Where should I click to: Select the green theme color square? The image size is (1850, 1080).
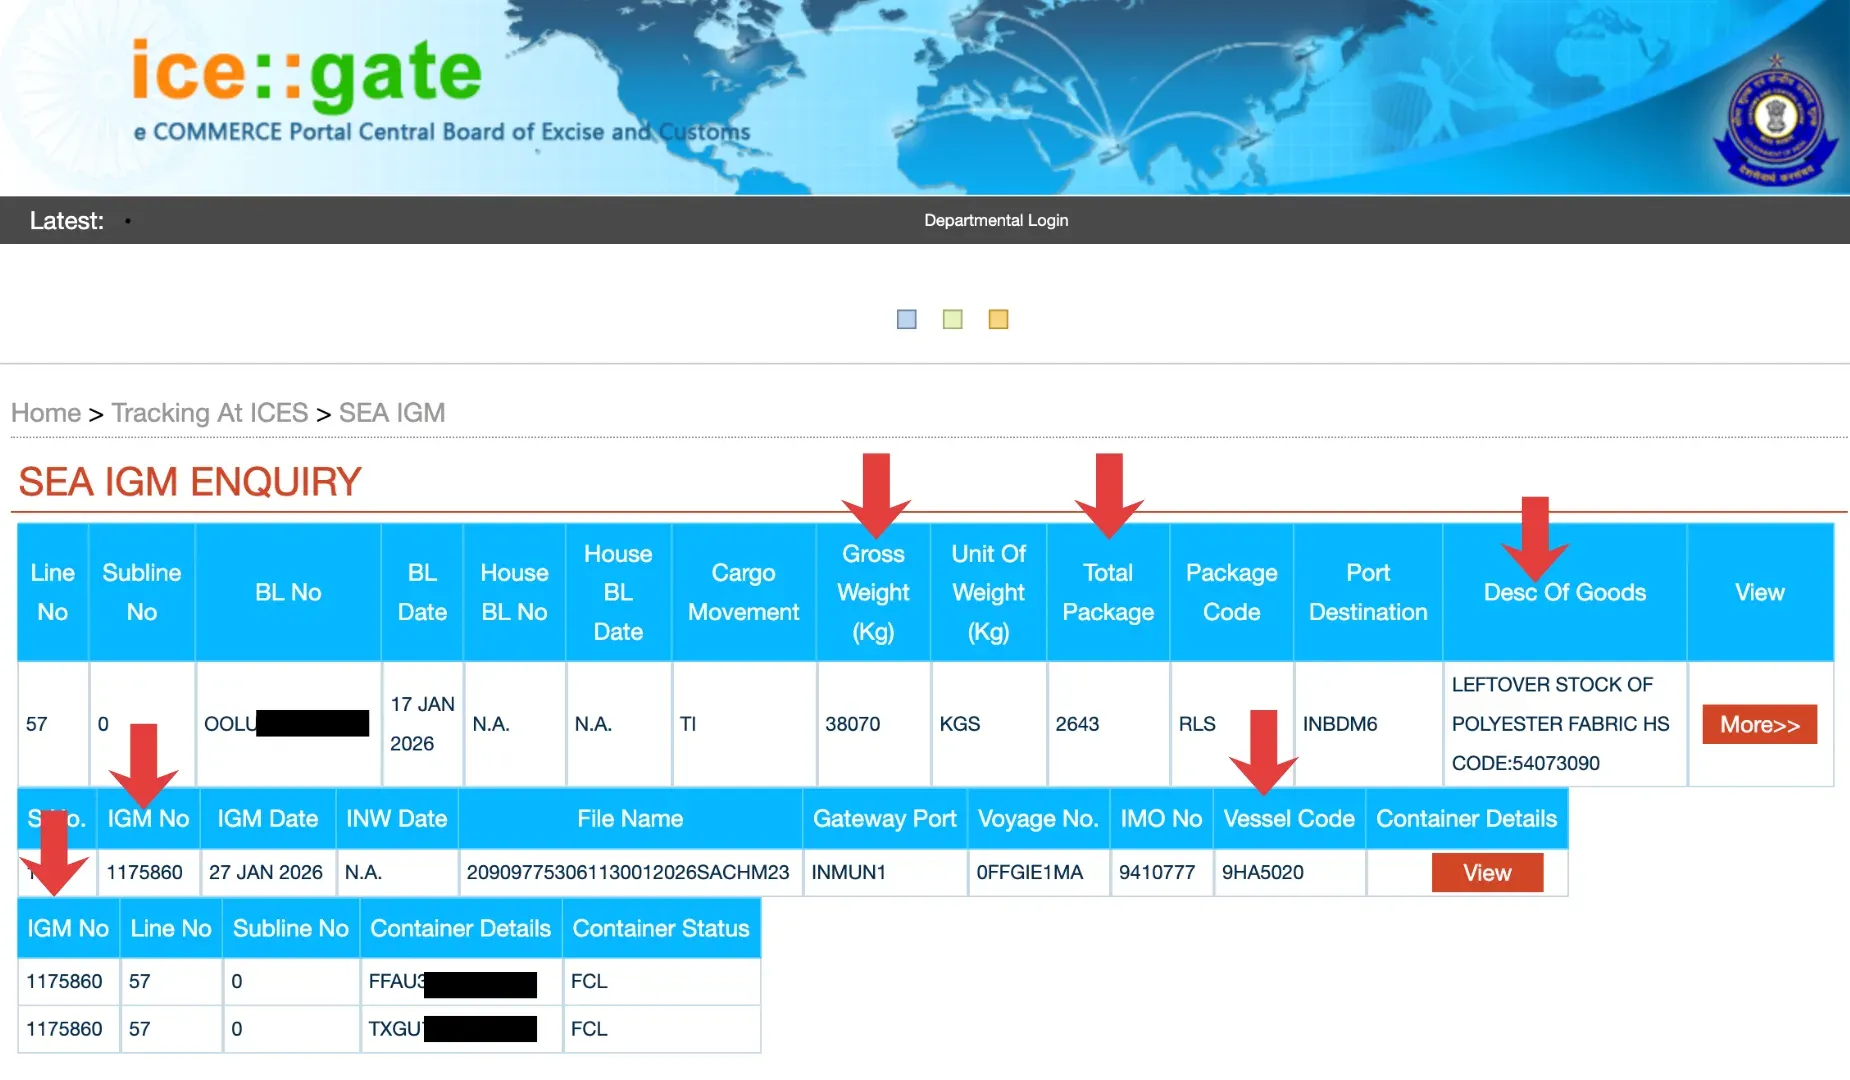pyautogui.click(x=952, y=319)
